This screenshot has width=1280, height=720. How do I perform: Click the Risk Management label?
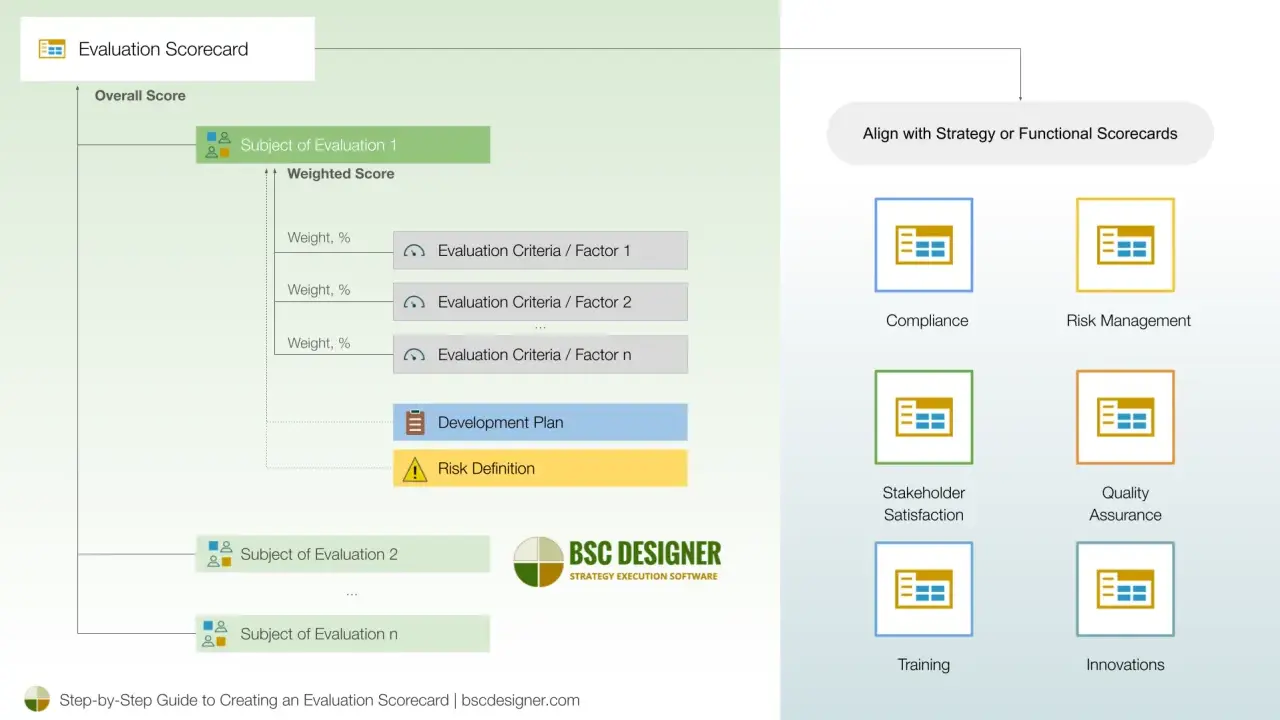(x=1128, y=321)
